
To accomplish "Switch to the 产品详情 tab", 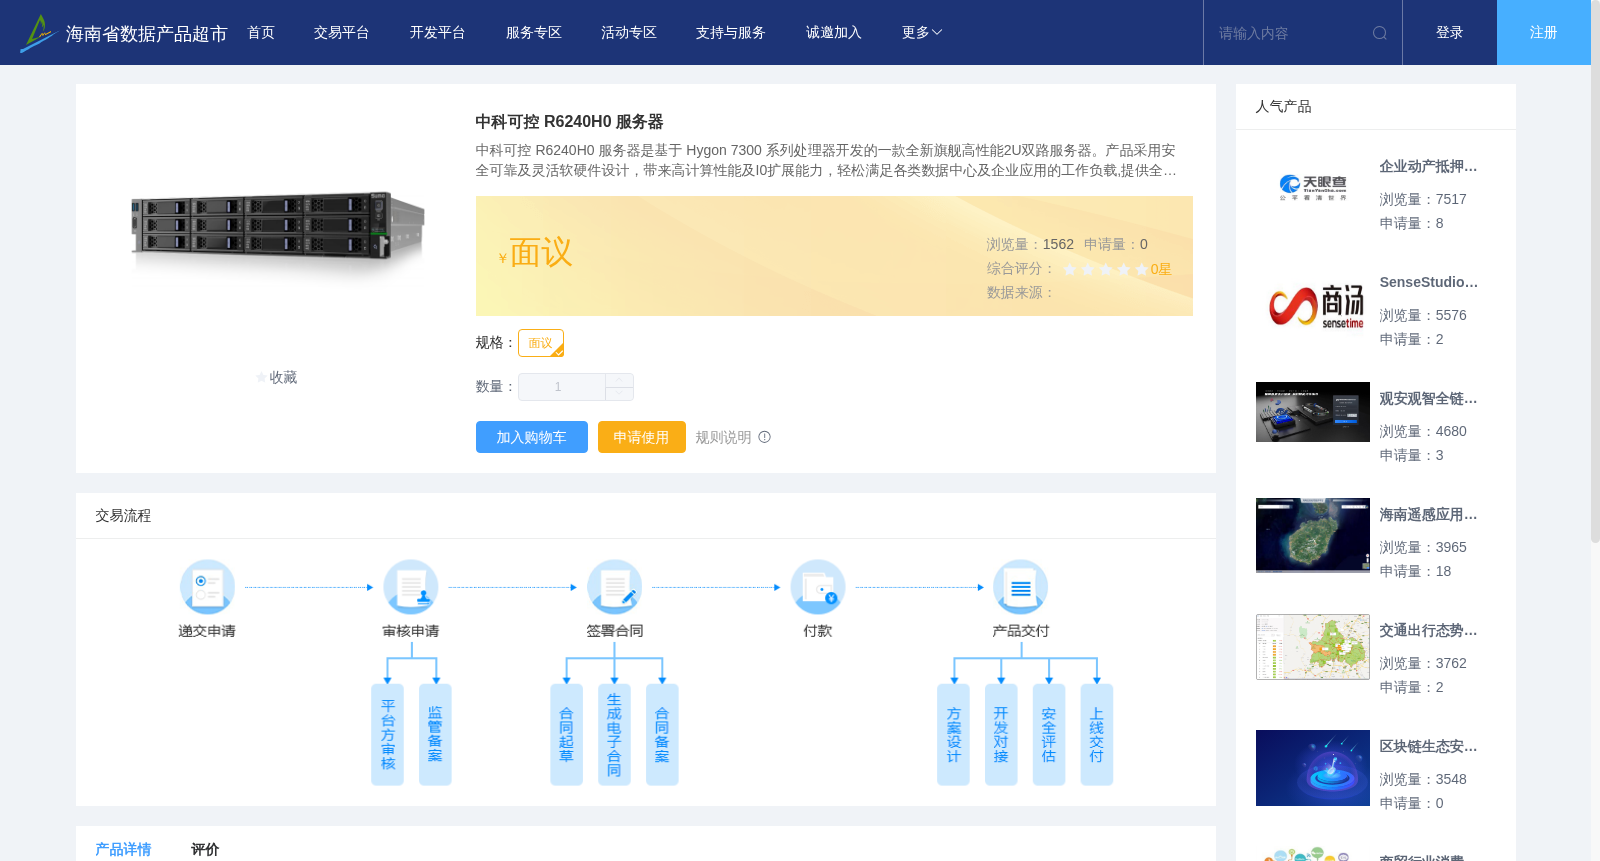I will click(123, 849).
